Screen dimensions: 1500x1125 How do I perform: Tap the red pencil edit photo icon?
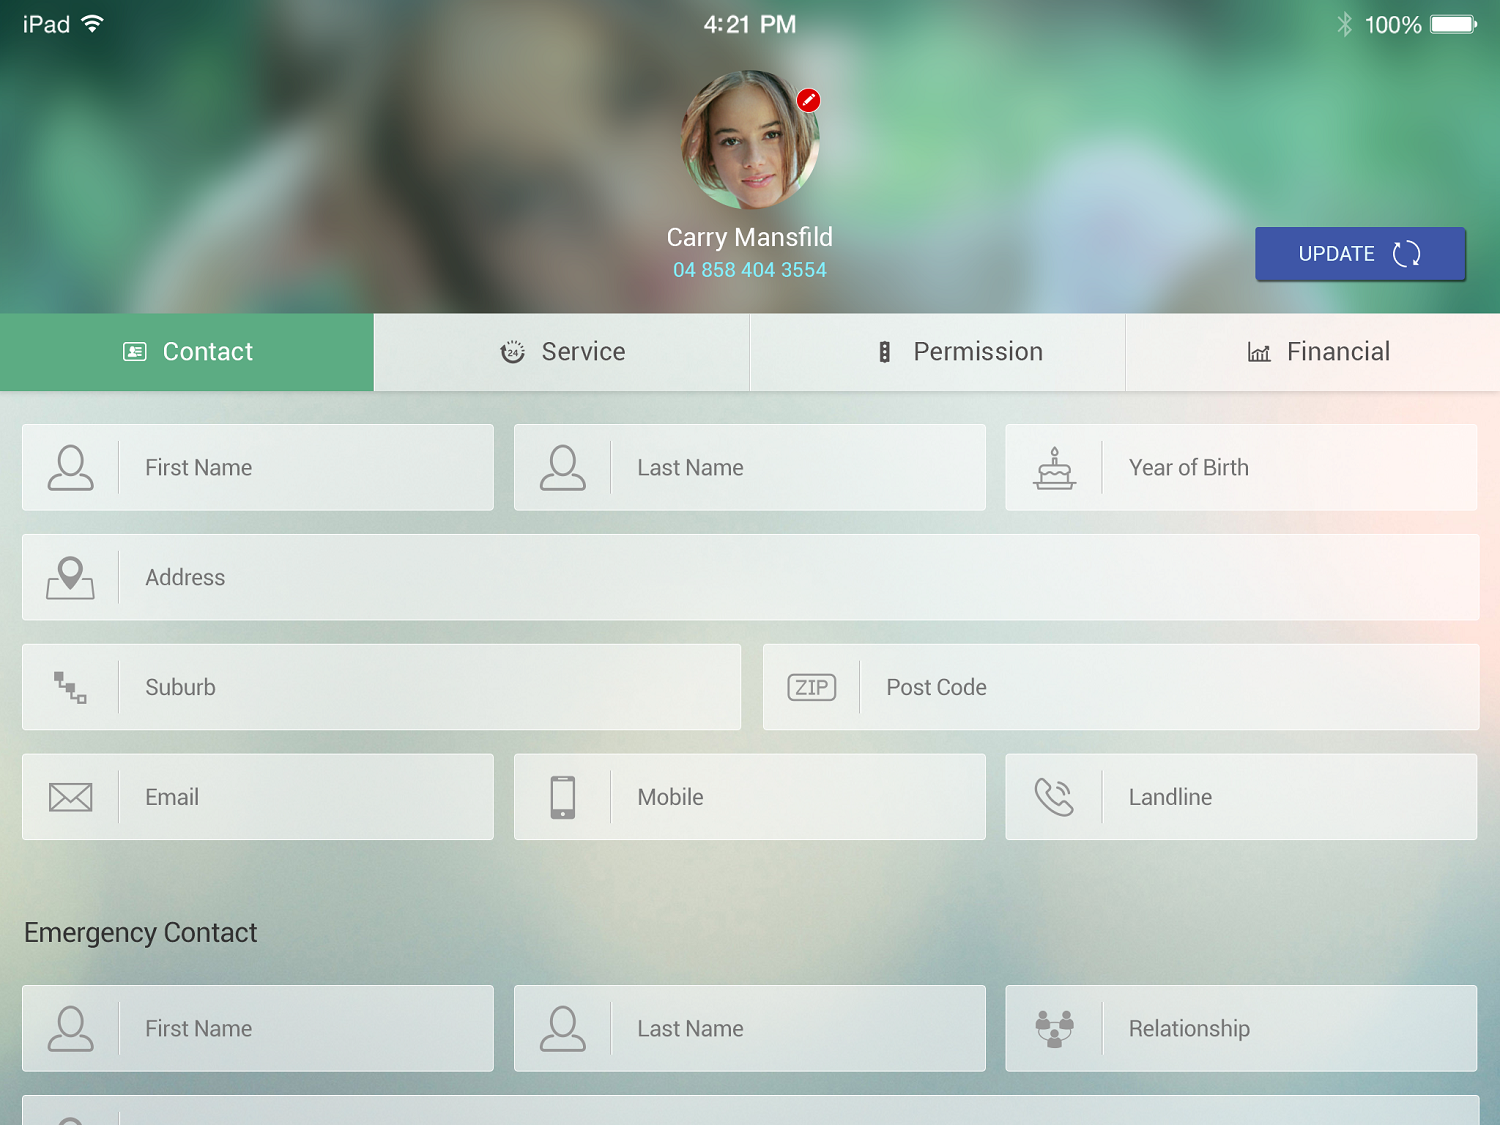click(808, 100)
